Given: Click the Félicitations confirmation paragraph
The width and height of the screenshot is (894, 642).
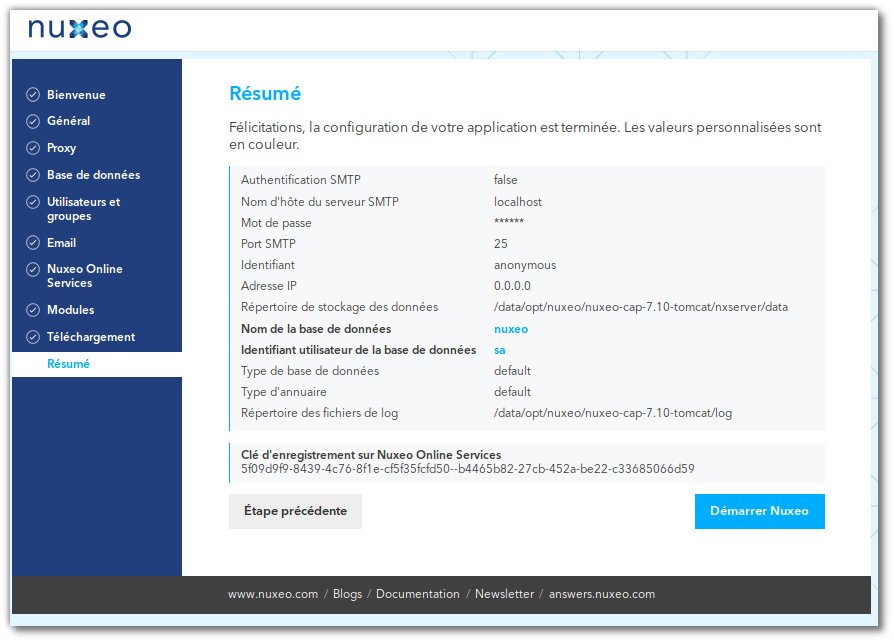Looking at the screenshot, I should (x=525, y=136).
